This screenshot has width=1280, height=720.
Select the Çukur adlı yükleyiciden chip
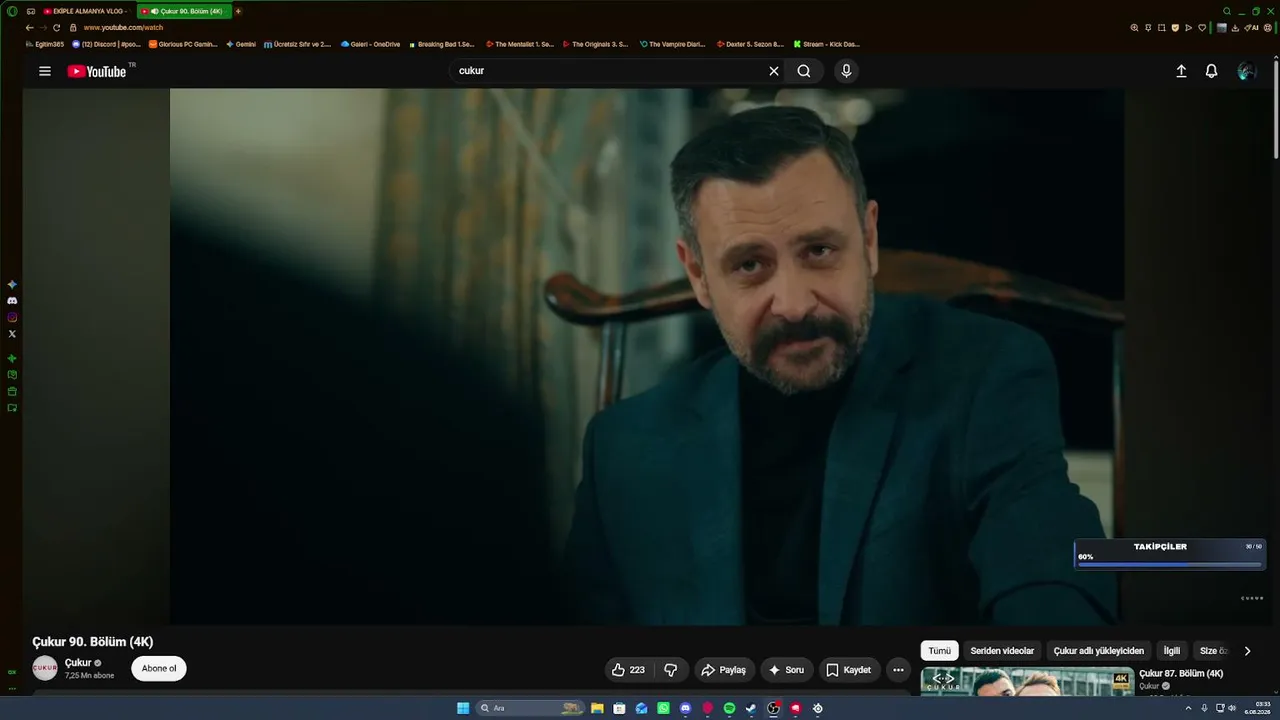[x=1099, y=651]
